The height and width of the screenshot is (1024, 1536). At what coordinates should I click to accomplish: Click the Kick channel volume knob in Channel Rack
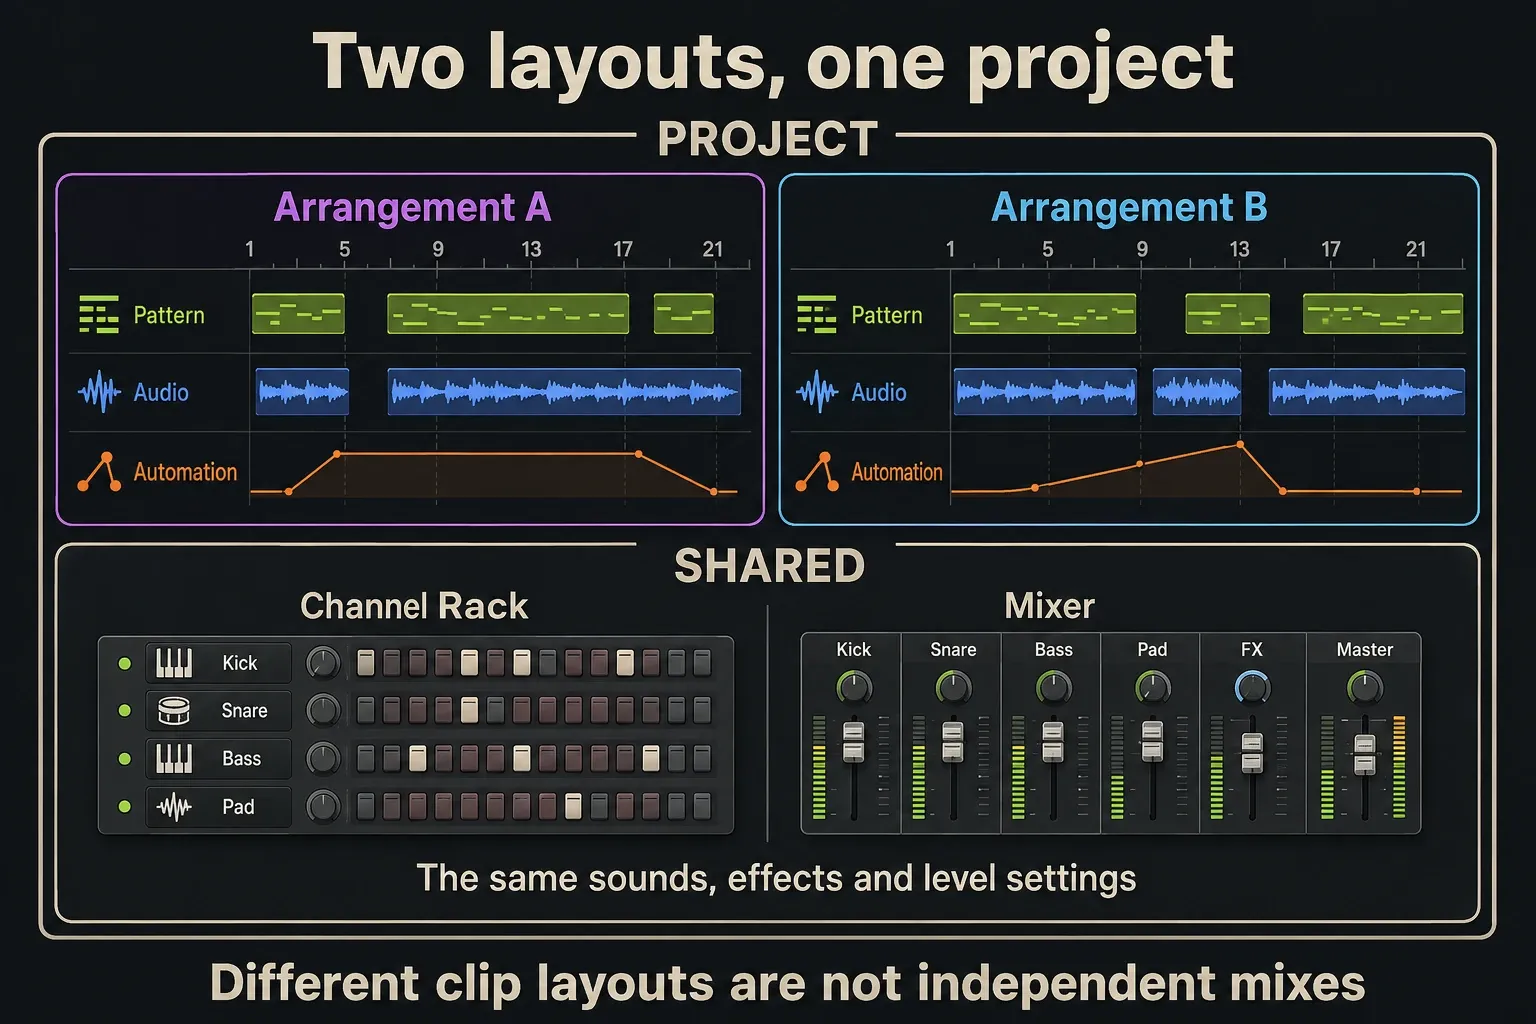tap(323, 662)
